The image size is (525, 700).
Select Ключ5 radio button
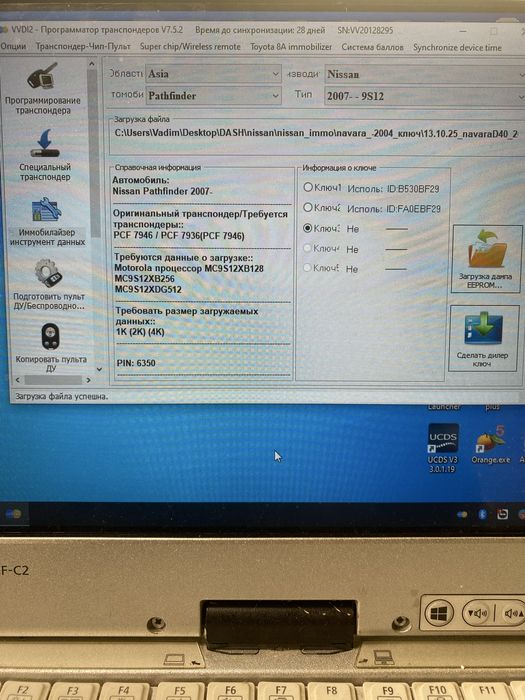coord(307,268)
